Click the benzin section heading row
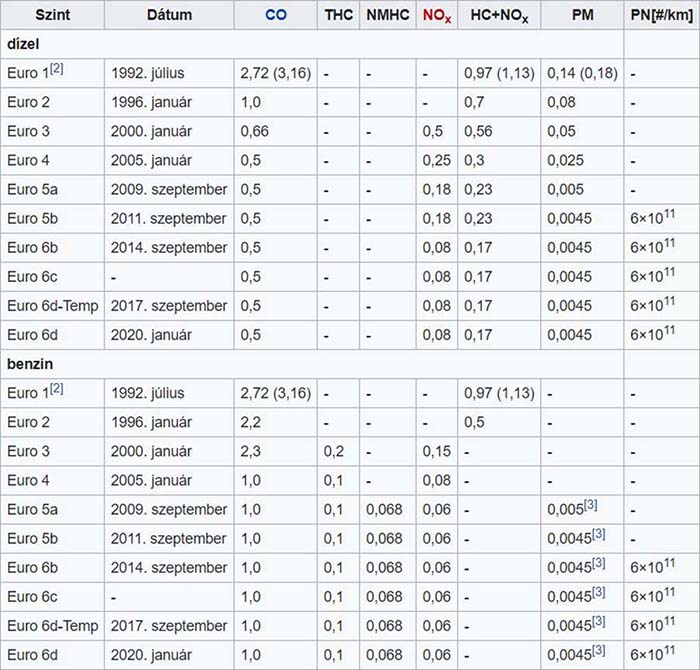Screen dimensions: 700x670 coord(312,364)
